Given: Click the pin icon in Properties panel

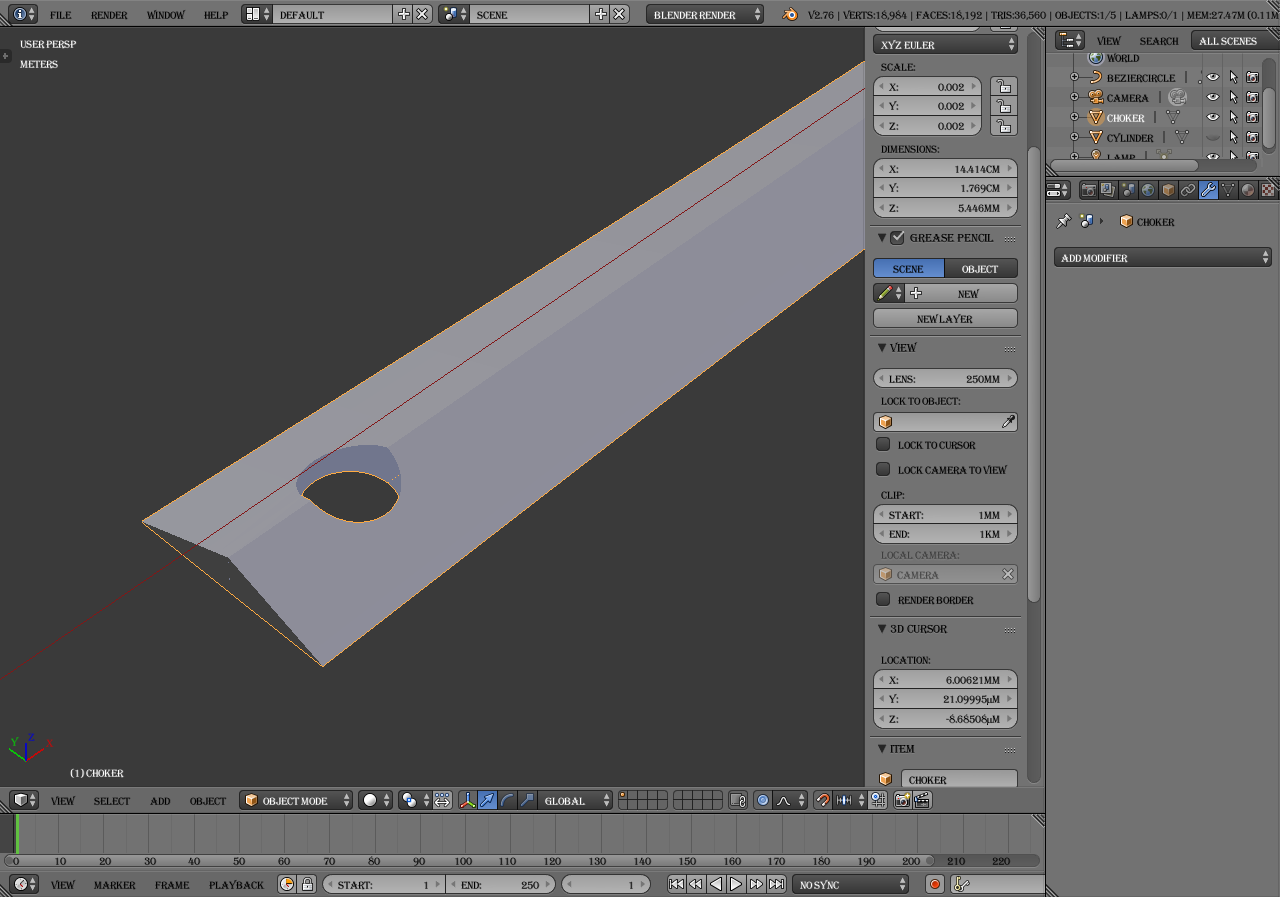Looking at the screenshot, I should (x=1064, y=221).
